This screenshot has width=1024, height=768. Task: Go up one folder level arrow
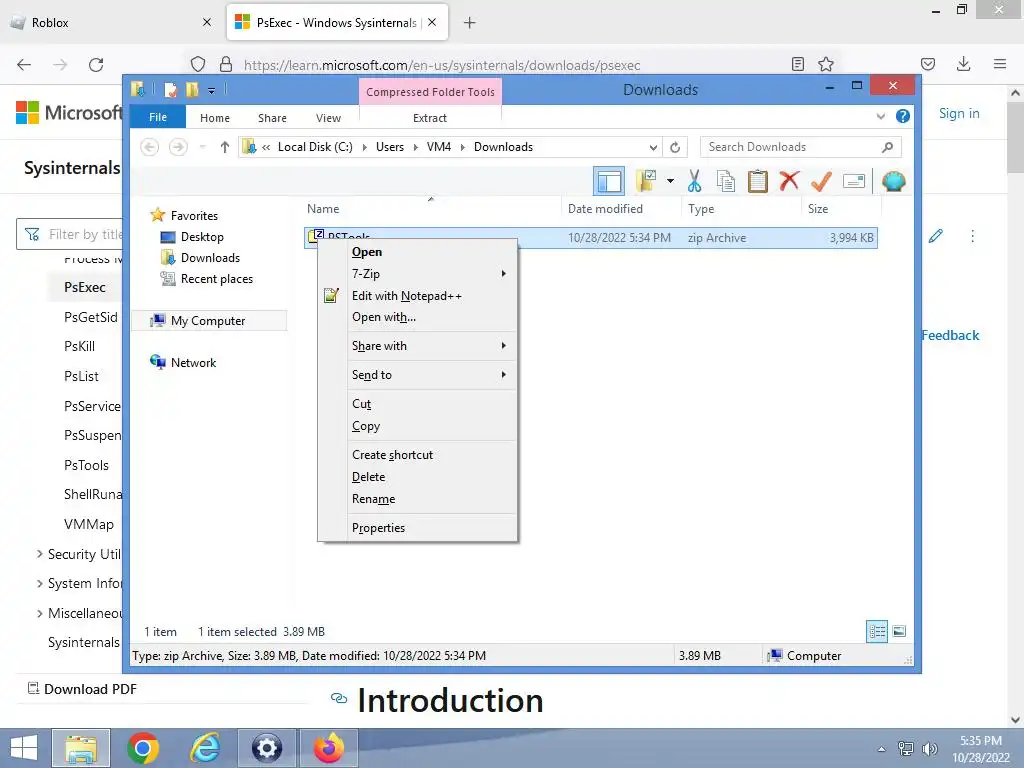225,147
